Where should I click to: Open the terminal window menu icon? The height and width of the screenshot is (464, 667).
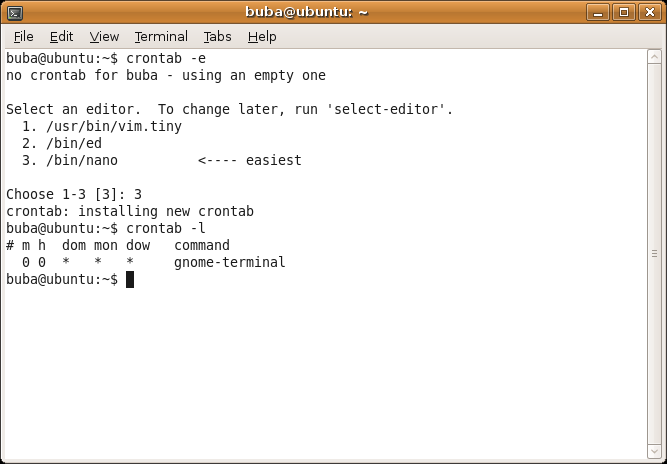point(15,13)
